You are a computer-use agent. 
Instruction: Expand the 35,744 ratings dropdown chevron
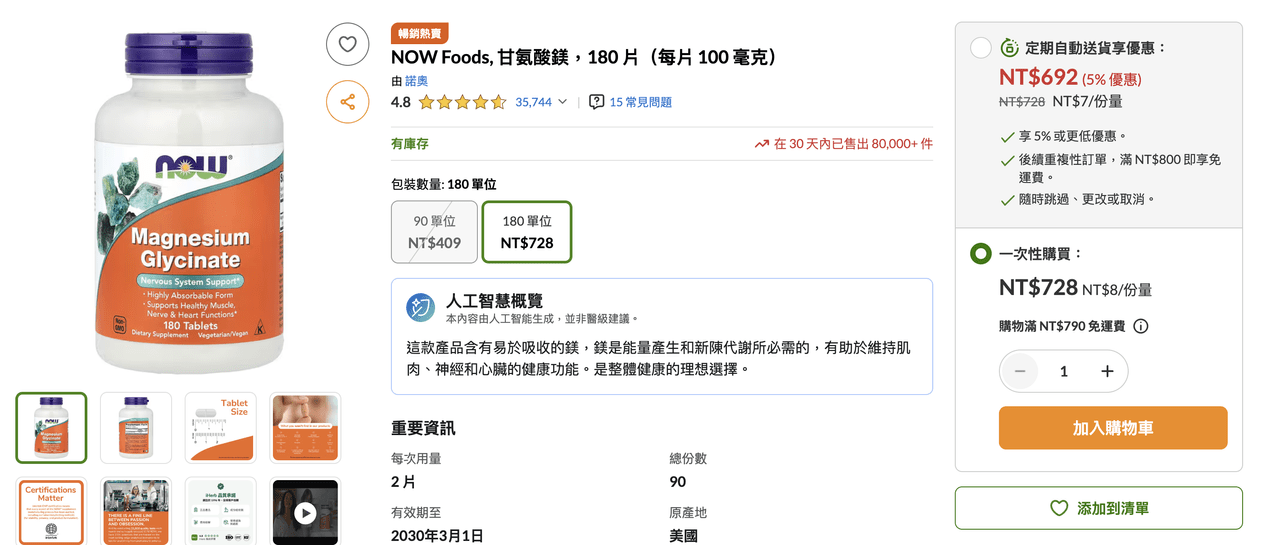[562, 102]
